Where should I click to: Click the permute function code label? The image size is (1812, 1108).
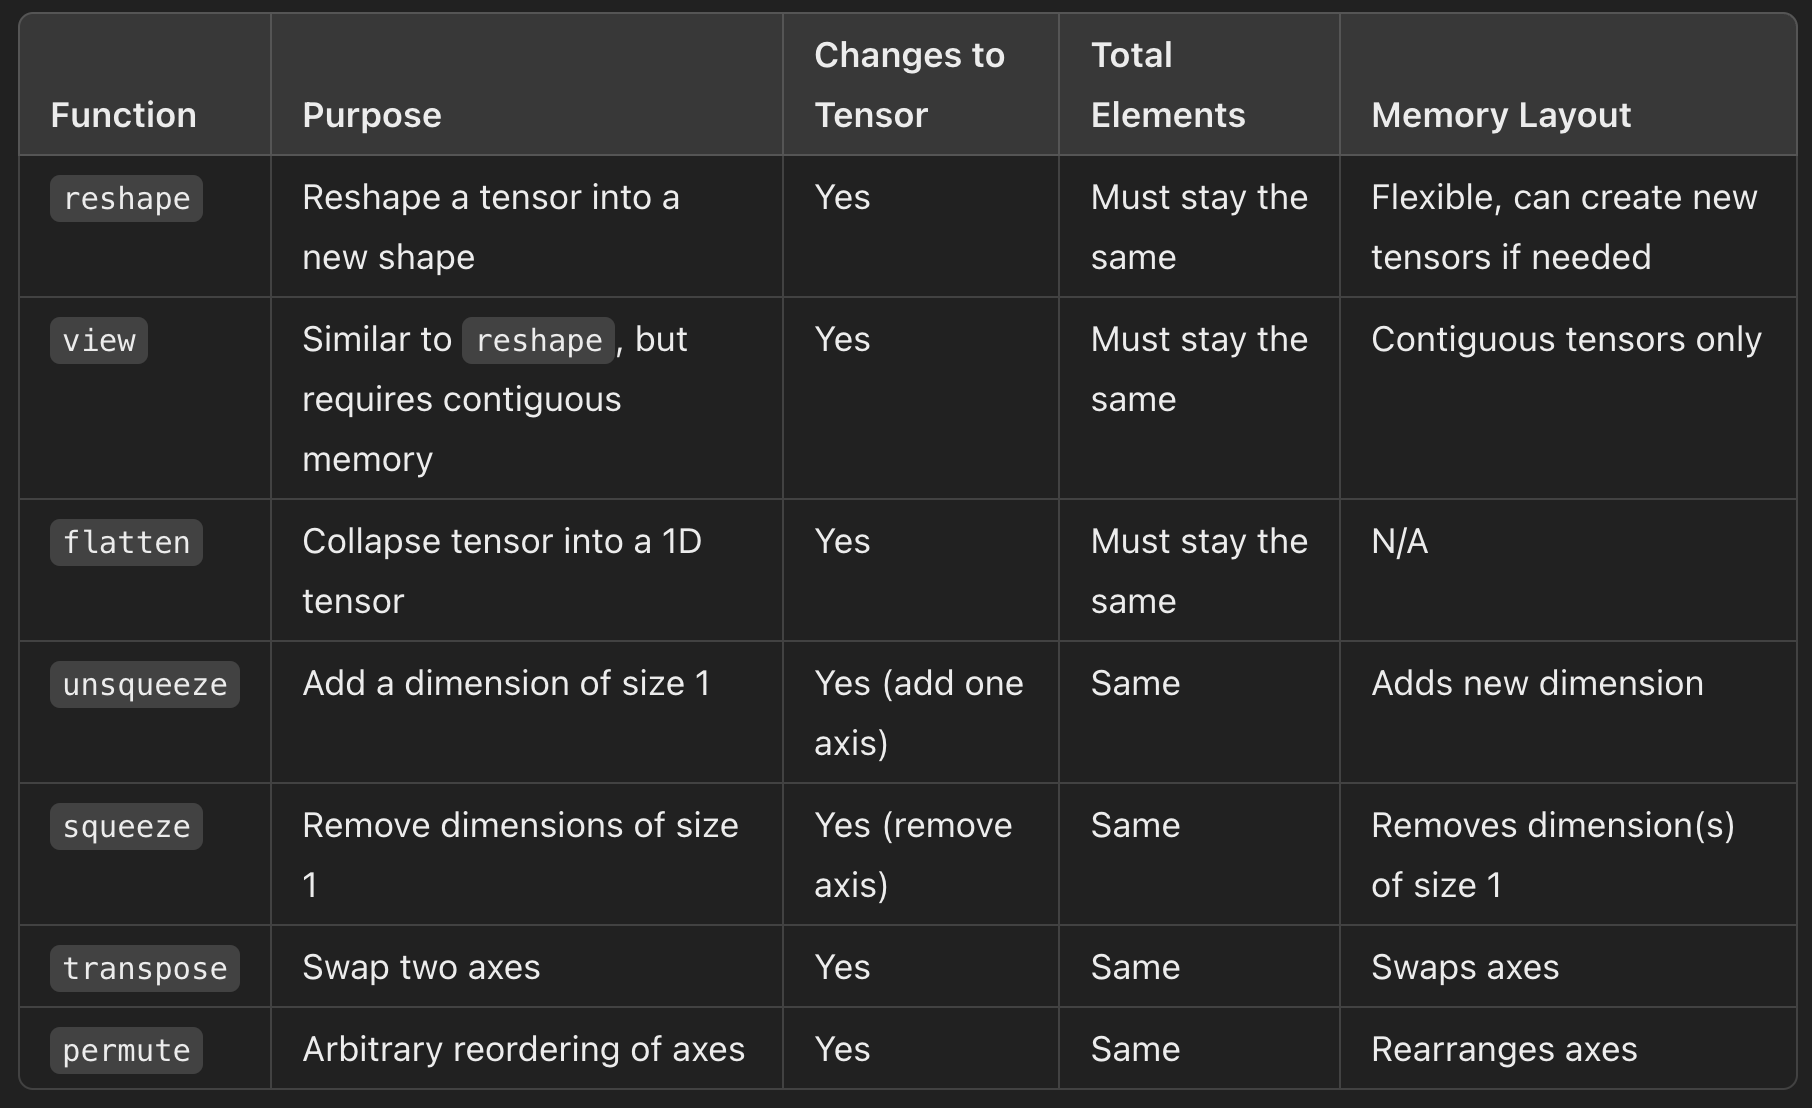(126, 1050)
